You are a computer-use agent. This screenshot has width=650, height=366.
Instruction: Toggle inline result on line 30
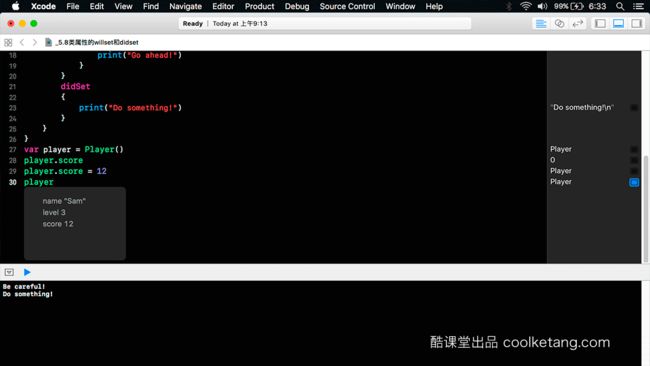pyautogui.click(x=634, y=182)
